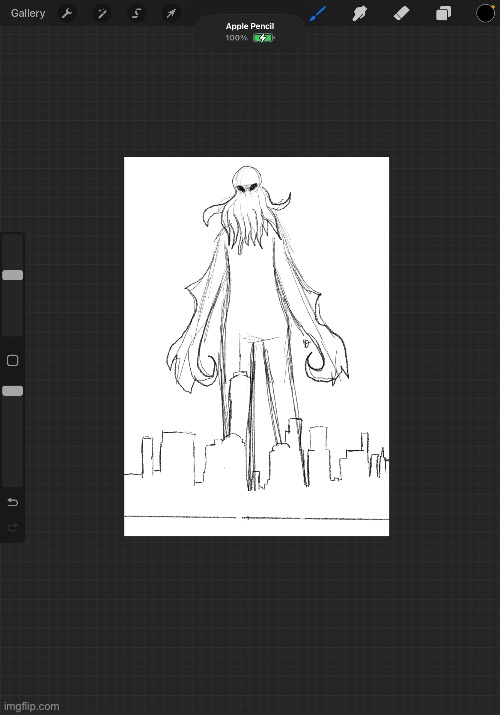The width and height of the screenshot is (500, 715).
Task: Select the Brush tool
Action: (318, 13)
